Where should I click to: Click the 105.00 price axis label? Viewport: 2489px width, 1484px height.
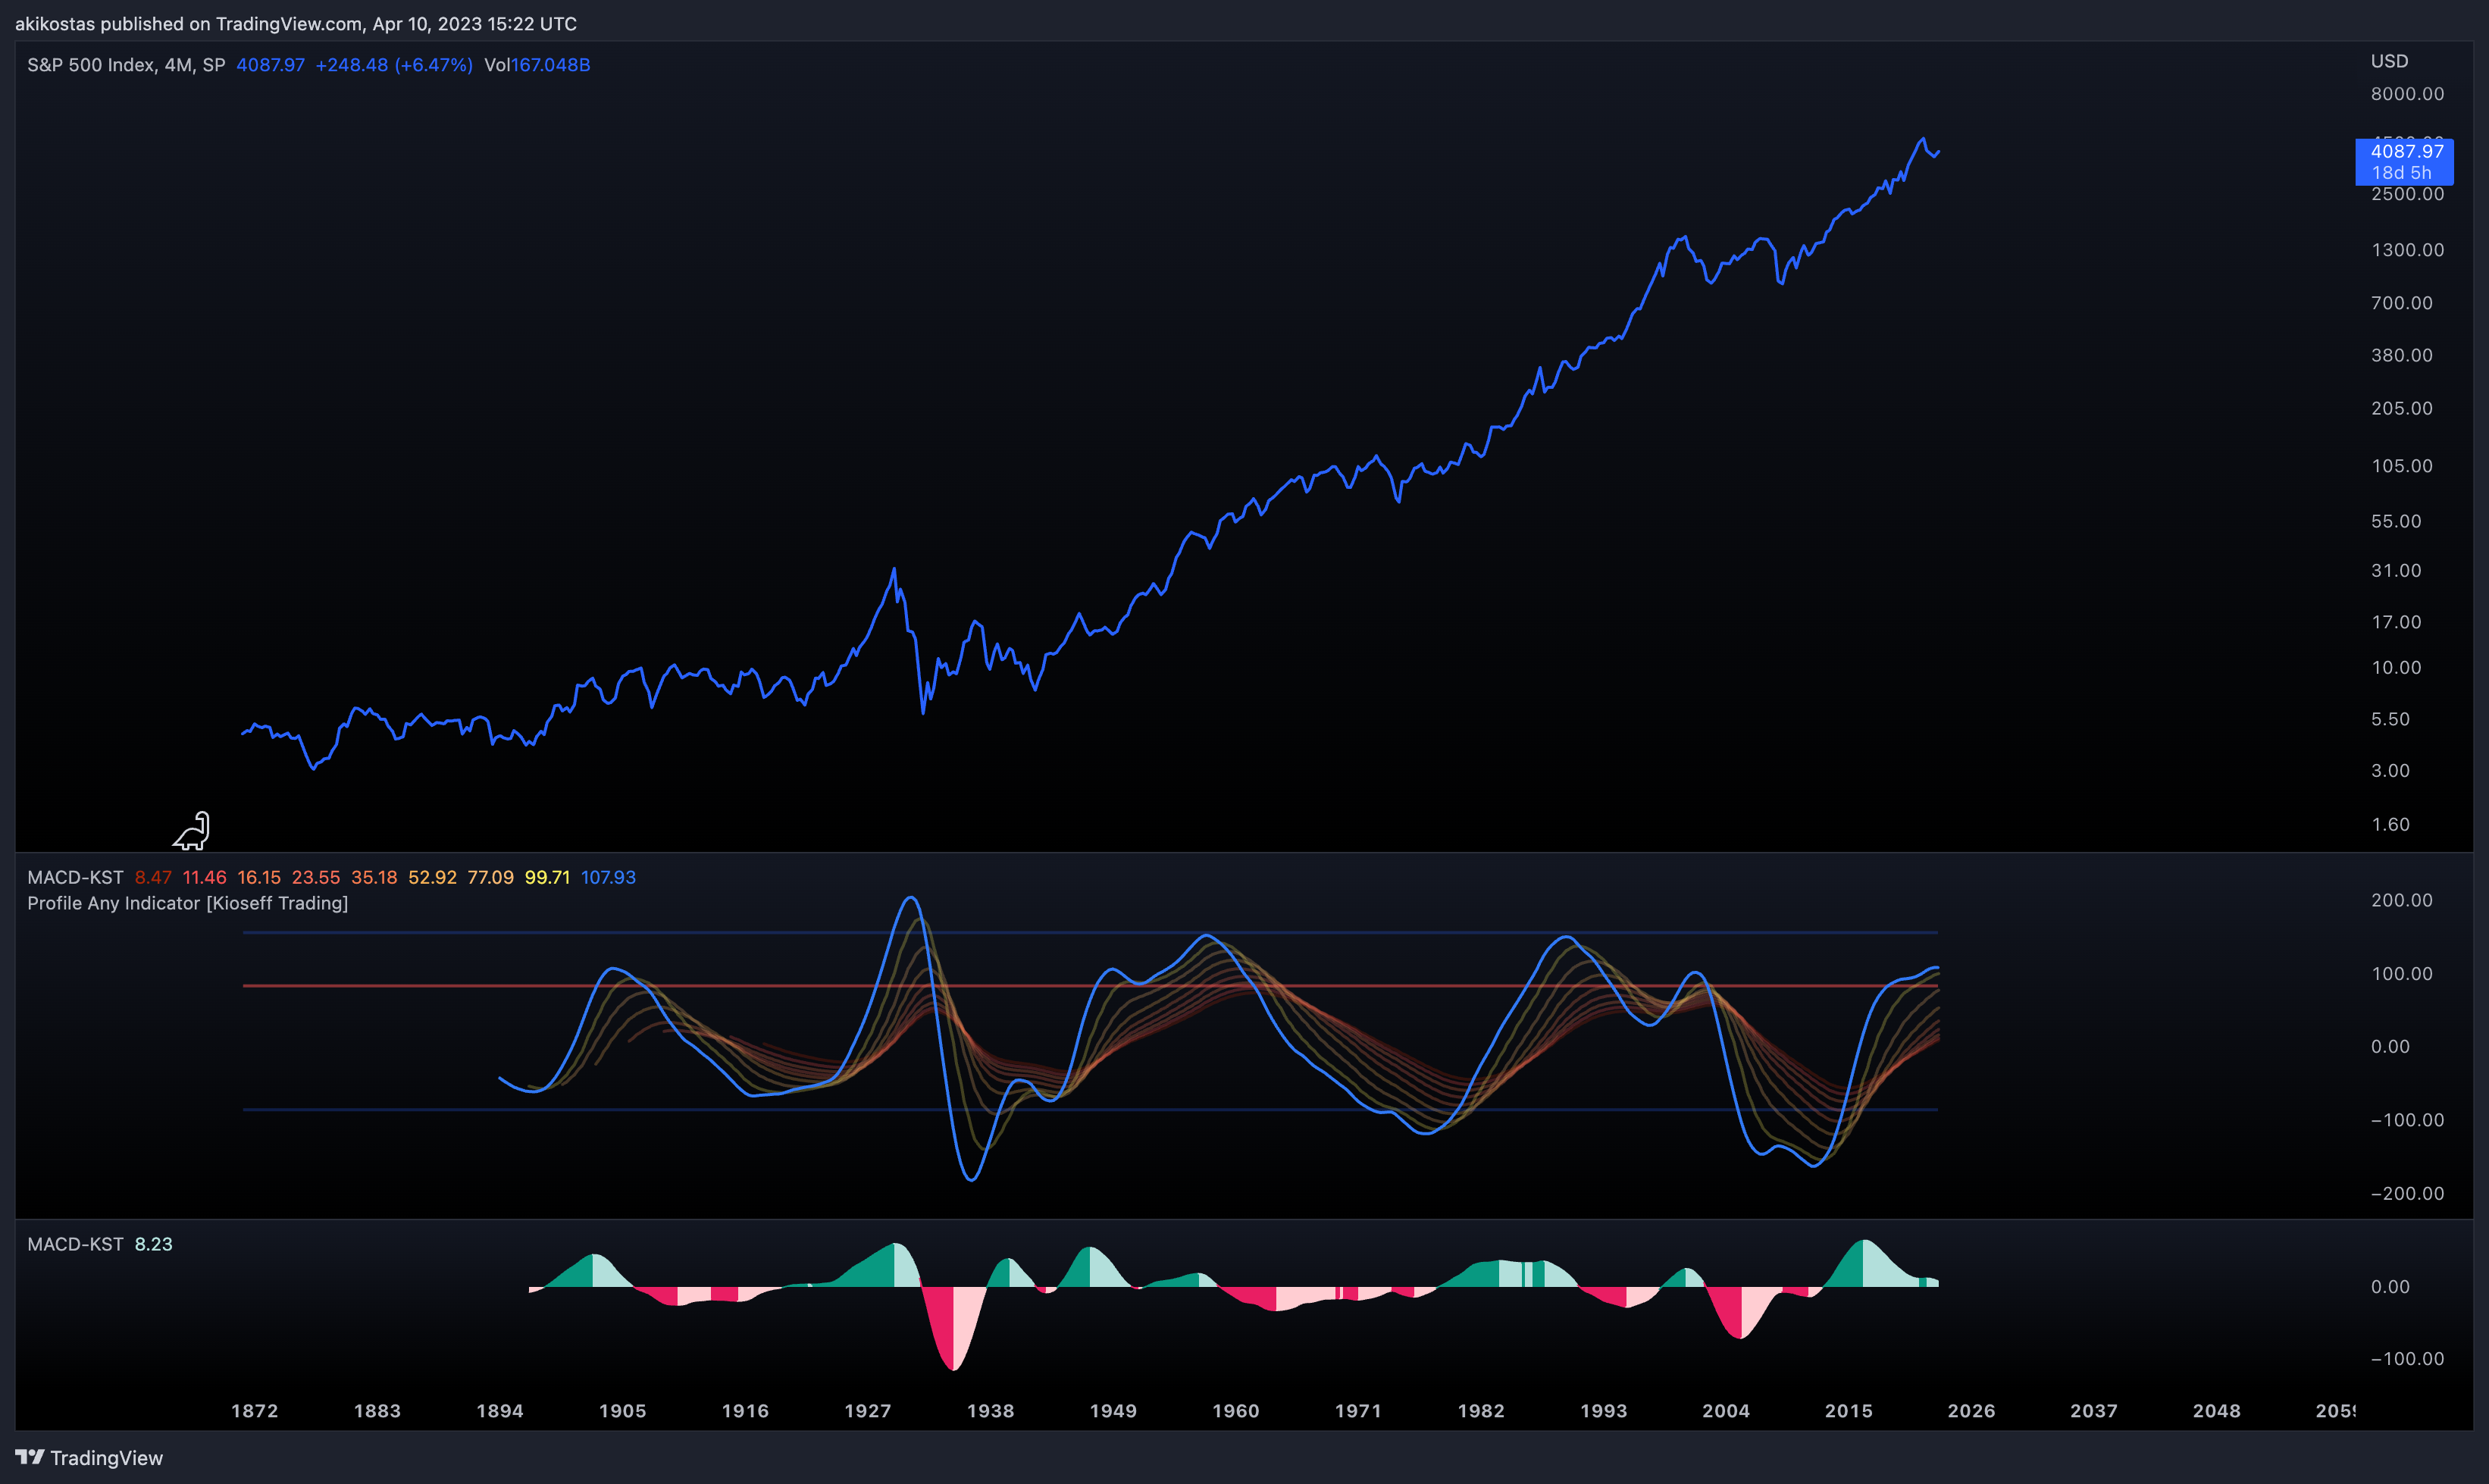2402,466
